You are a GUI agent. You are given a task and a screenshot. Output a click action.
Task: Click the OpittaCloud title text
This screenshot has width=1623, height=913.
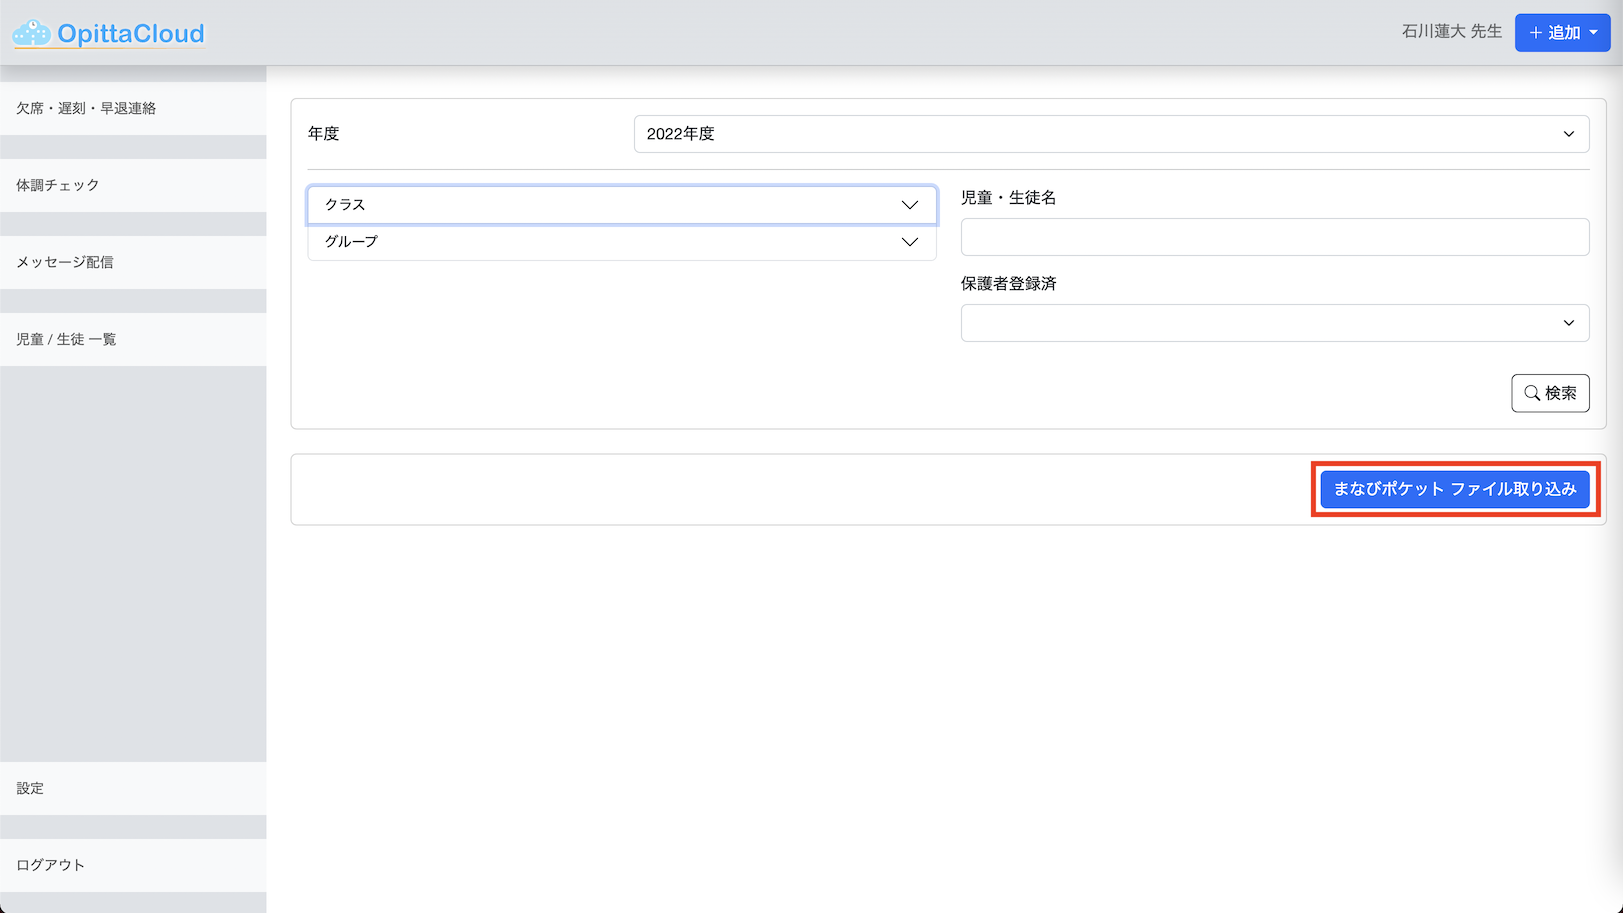[x=131, y=34]
